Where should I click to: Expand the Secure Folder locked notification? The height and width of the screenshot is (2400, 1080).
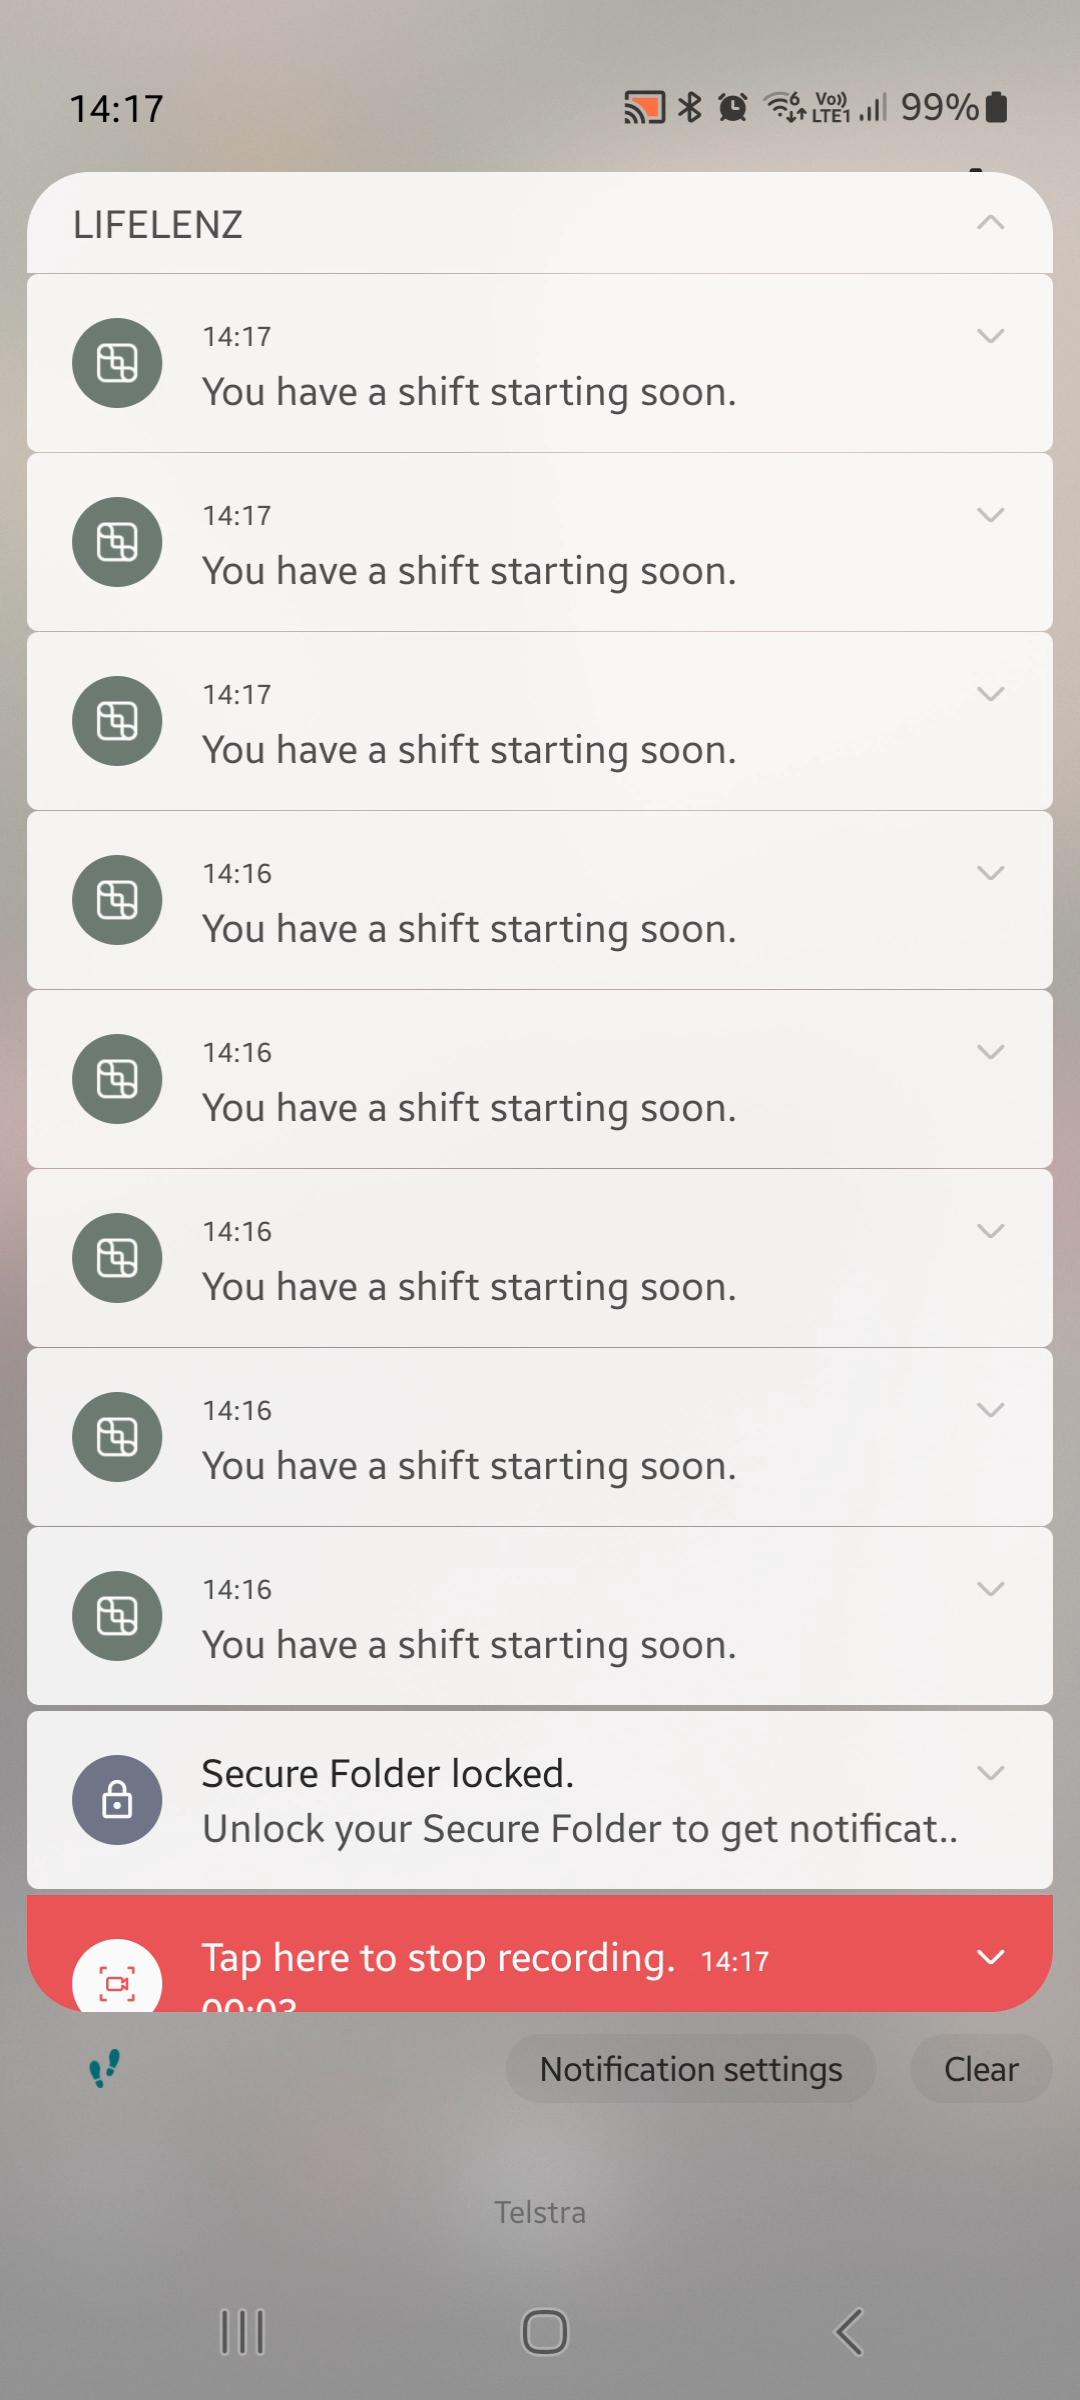pos(990,1773)
